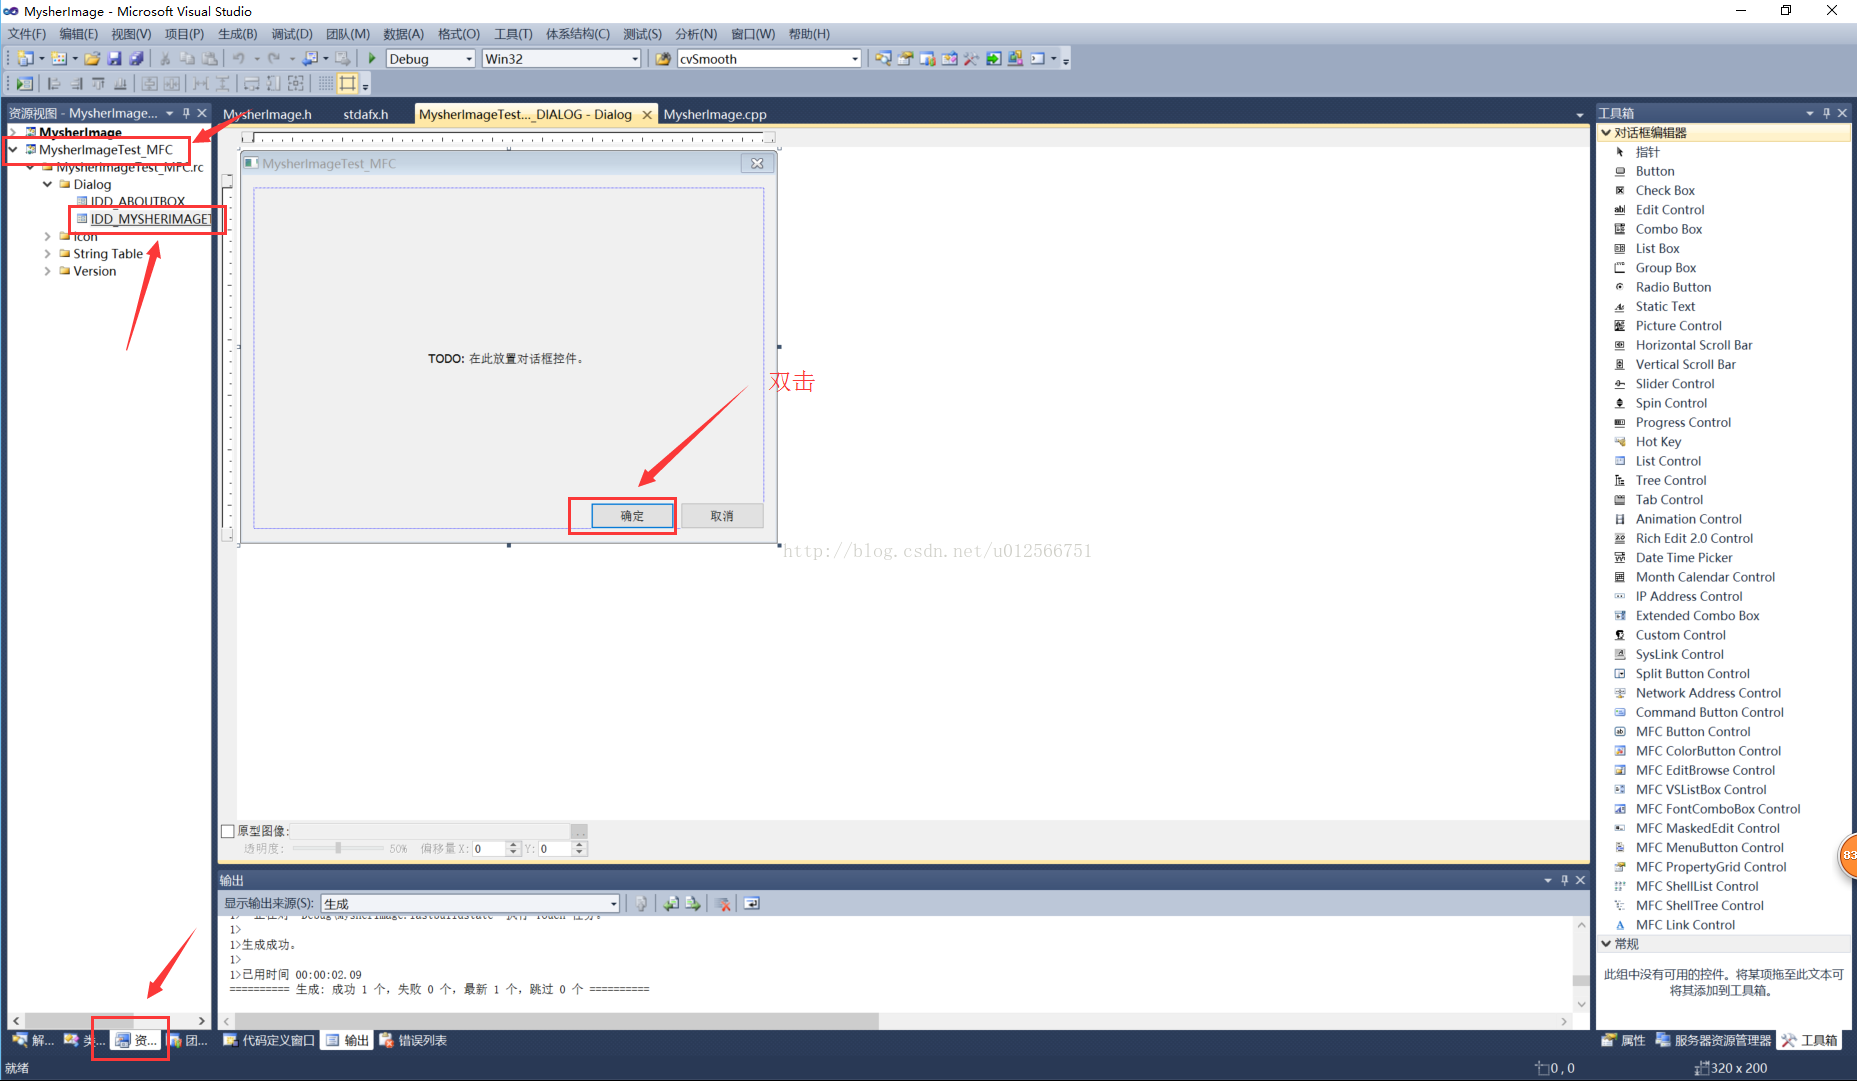The image size is (1857, 1081).
Task: Select IDD_MYSHERIMAGETEST dialog resource
Action: pyautogui.click(x=150, y=219)
